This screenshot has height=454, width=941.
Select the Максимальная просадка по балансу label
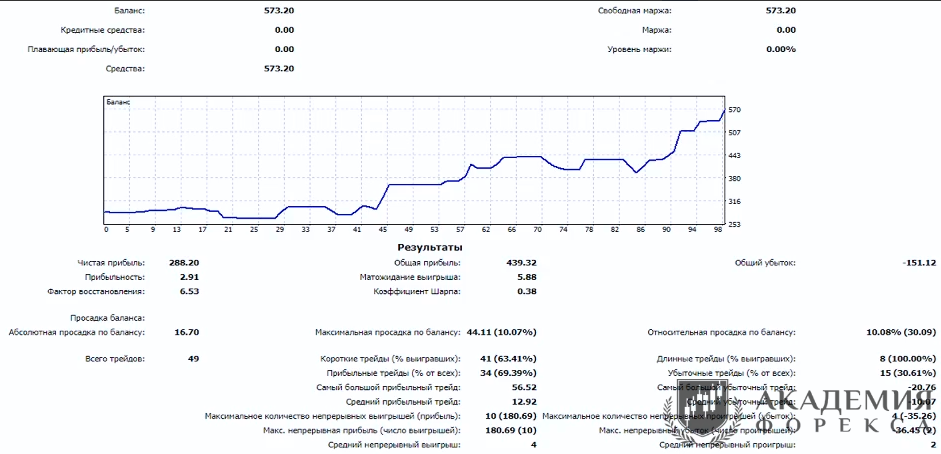click(387, 331)
